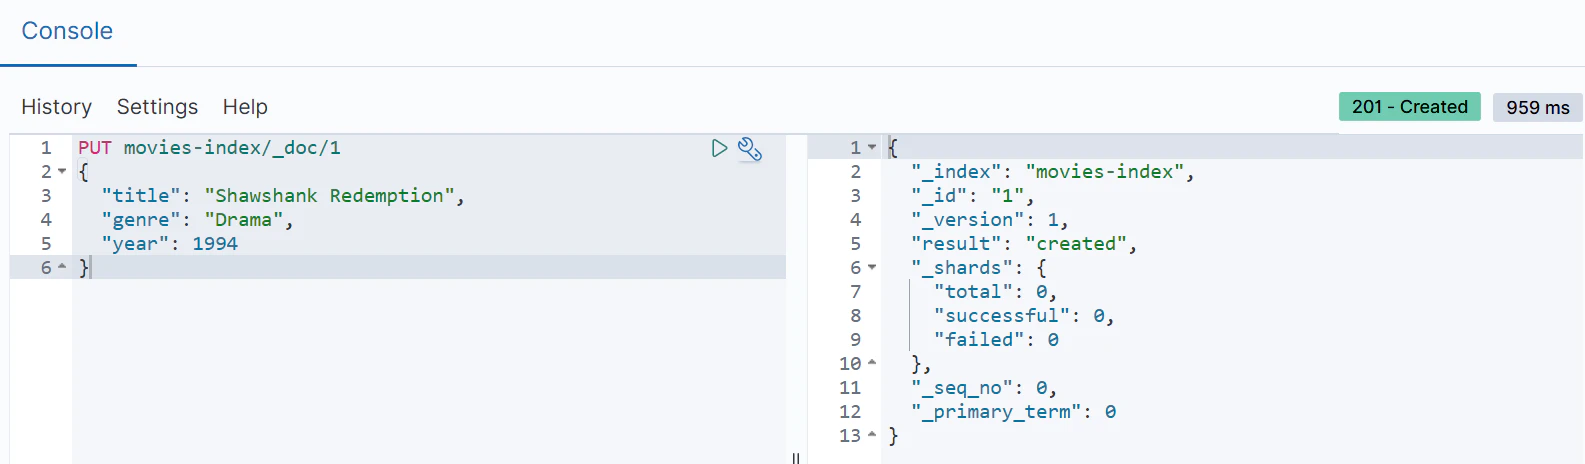Click the "total" line in response
Viewport: 1585px width, 464px height.
click(x=995, y=292)
